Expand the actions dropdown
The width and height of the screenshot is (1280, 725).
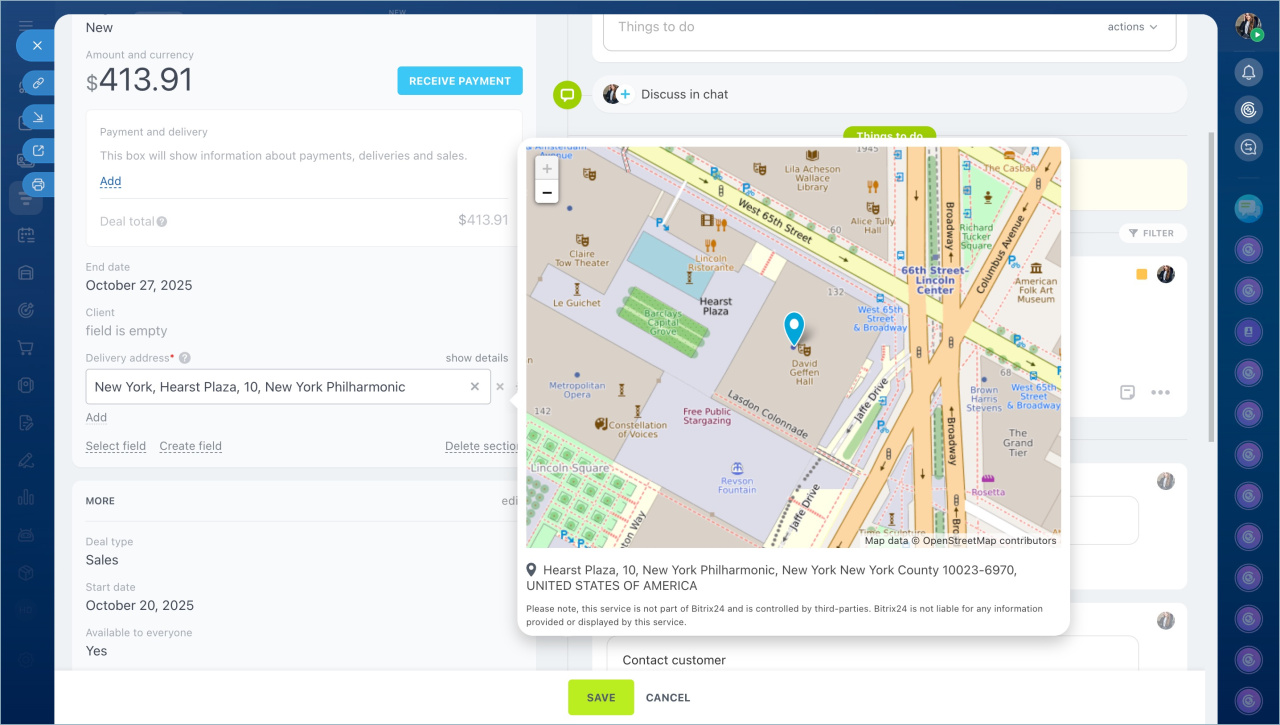(x=1132, y=27)
